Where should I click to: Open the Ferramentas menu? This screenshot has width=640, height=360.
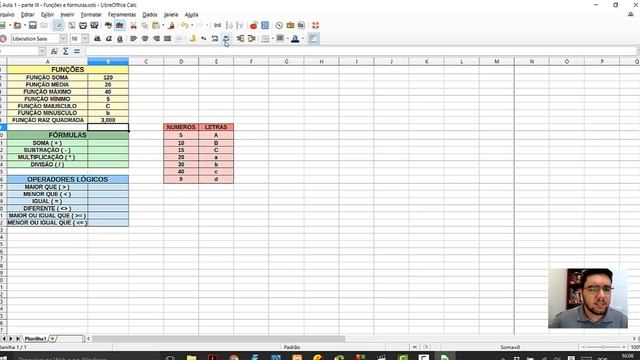(122, 15)
